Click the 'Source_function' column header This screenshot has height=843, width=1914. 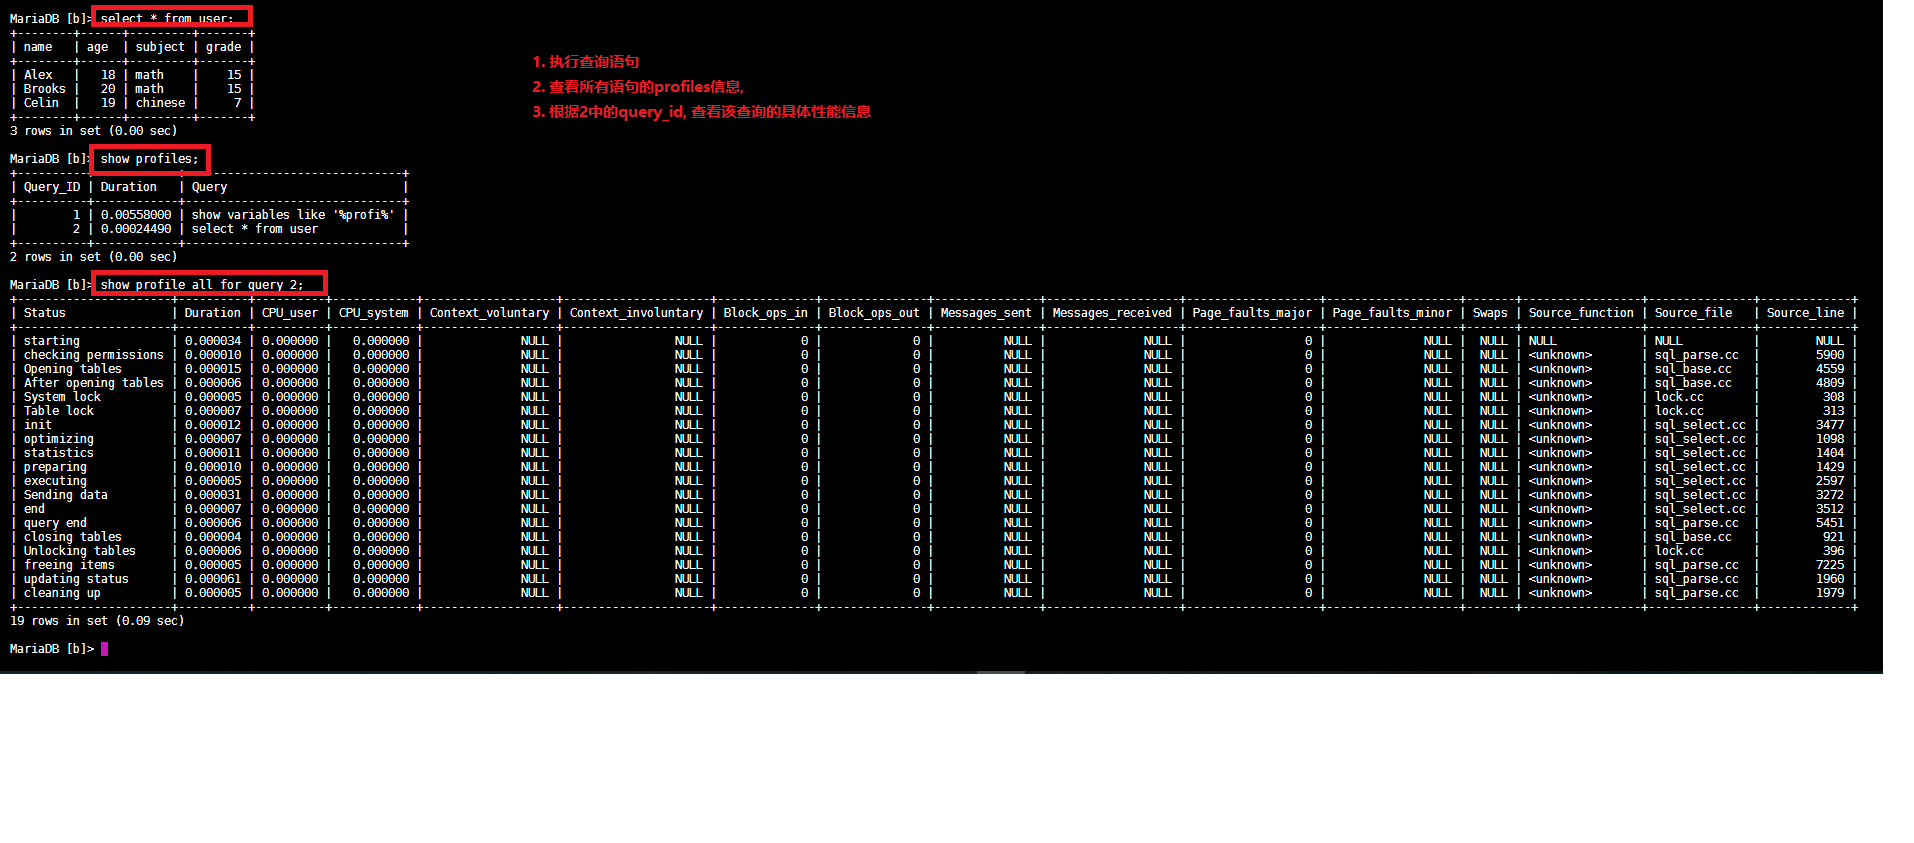[1581, 313]
